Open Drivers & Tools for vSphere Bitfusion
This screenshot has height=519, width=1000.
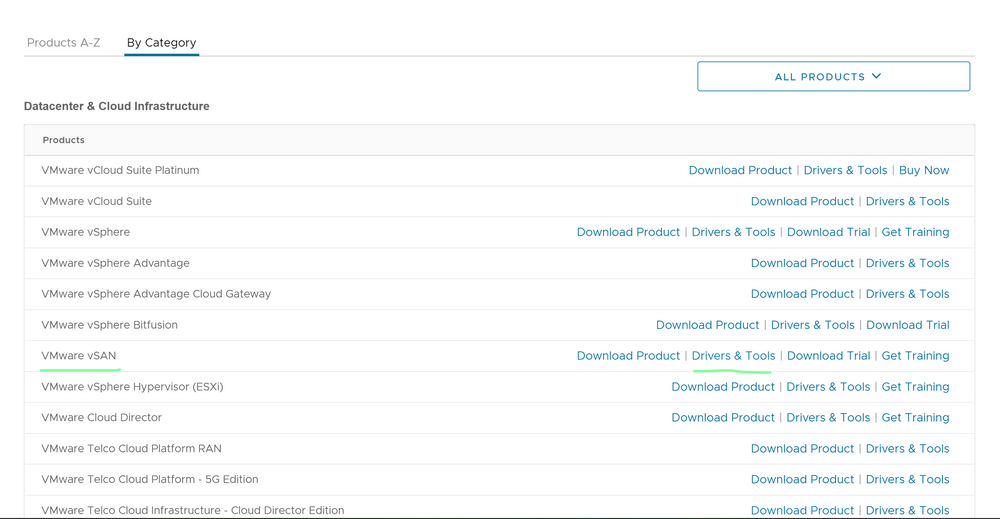(812, 325)
